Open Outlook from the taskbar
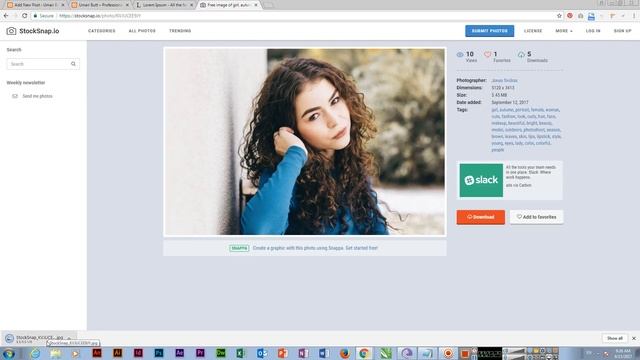This screenshot has height=360, width=640. [262, 353]
